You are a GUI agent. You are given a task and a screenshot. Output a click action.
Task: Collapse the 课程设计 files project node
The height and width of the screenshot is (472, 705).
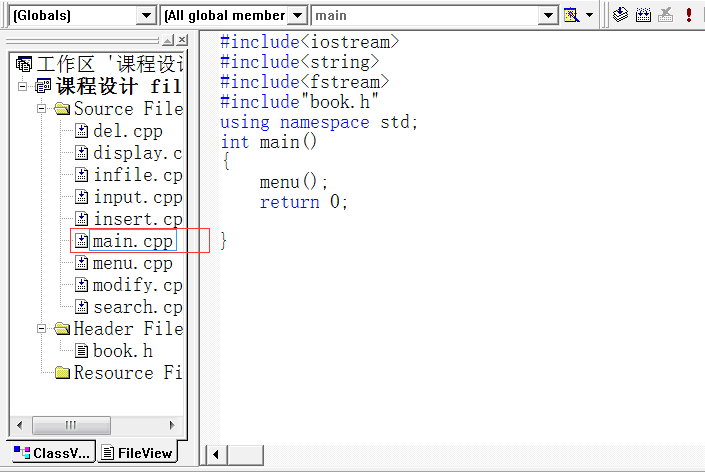tap(22, 86)
